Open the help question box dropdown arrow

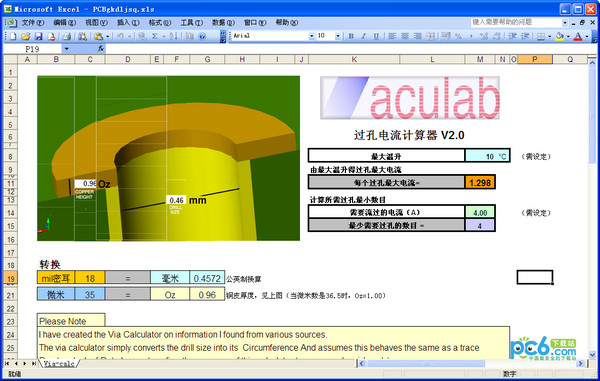(x=564, y=23)
